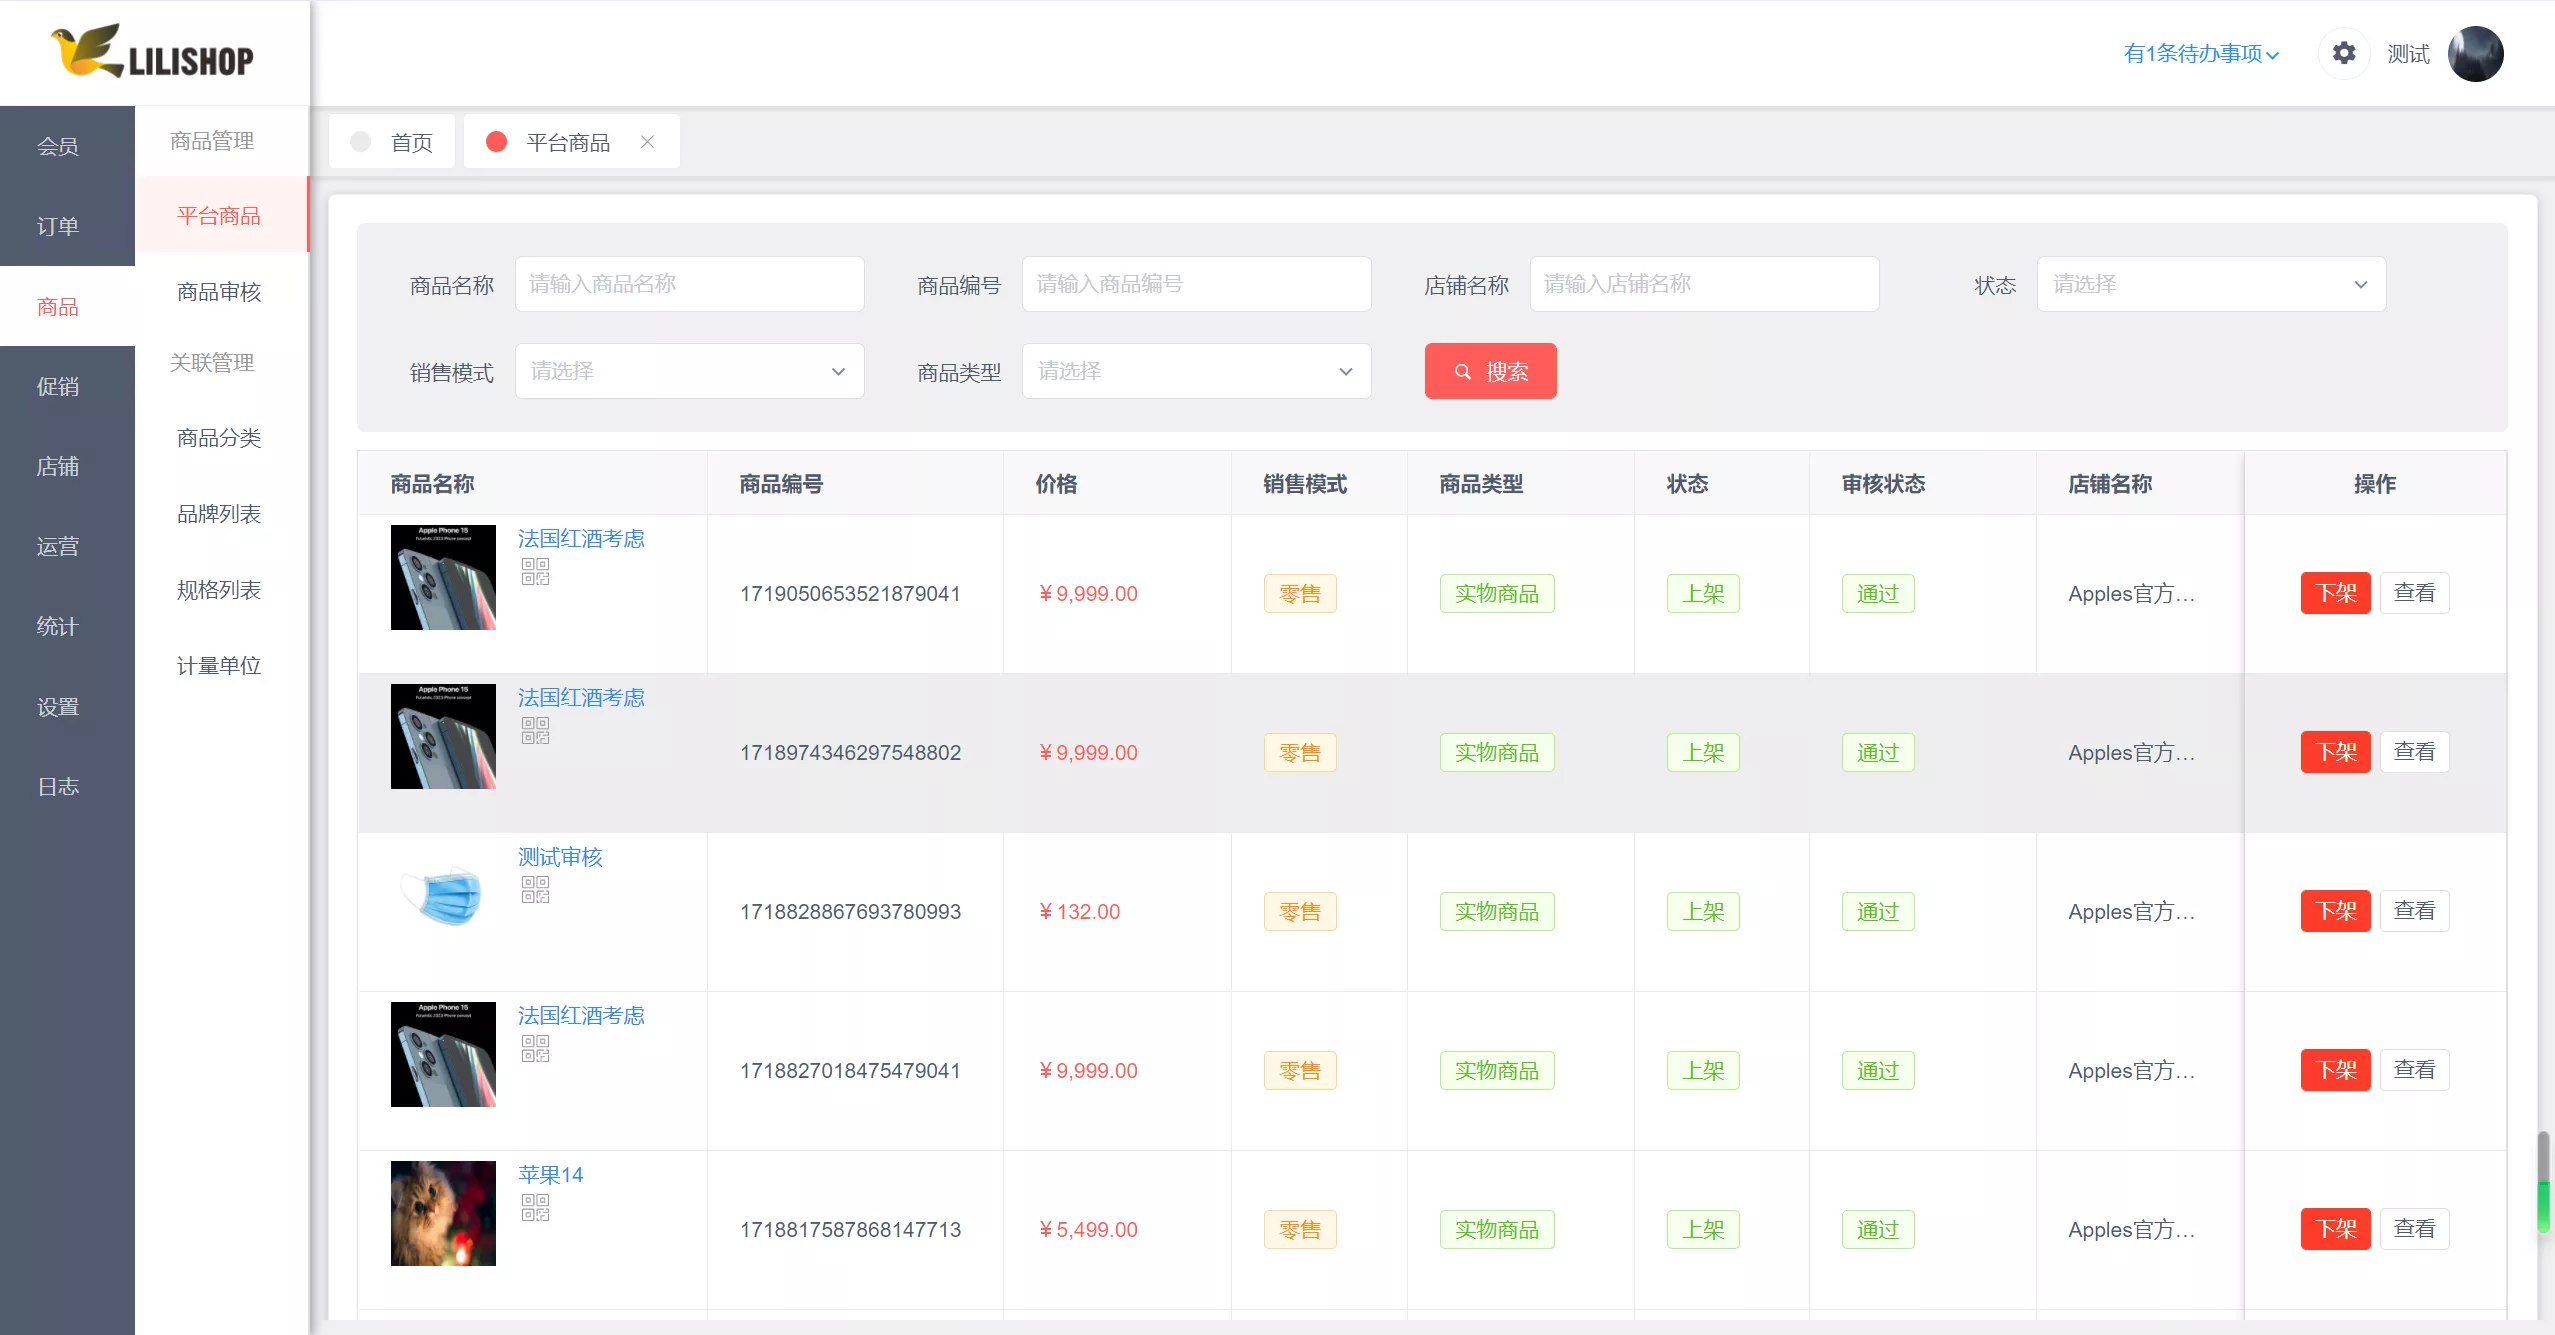Viewport: 2555px width, 1335px height.
Task: Click the mask thumbnail for 测试审核
Action: tap(442, 894)
